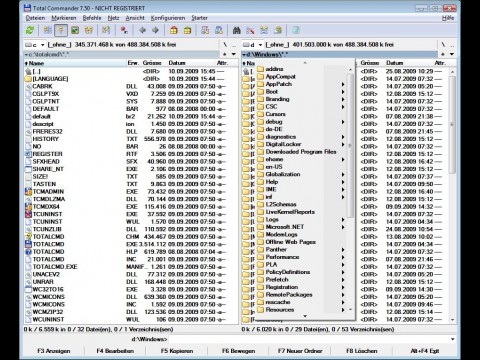This screenshot has height=360, width=480.
Task: Click the Unpack files toolbar icon
Action: (187, 30)
